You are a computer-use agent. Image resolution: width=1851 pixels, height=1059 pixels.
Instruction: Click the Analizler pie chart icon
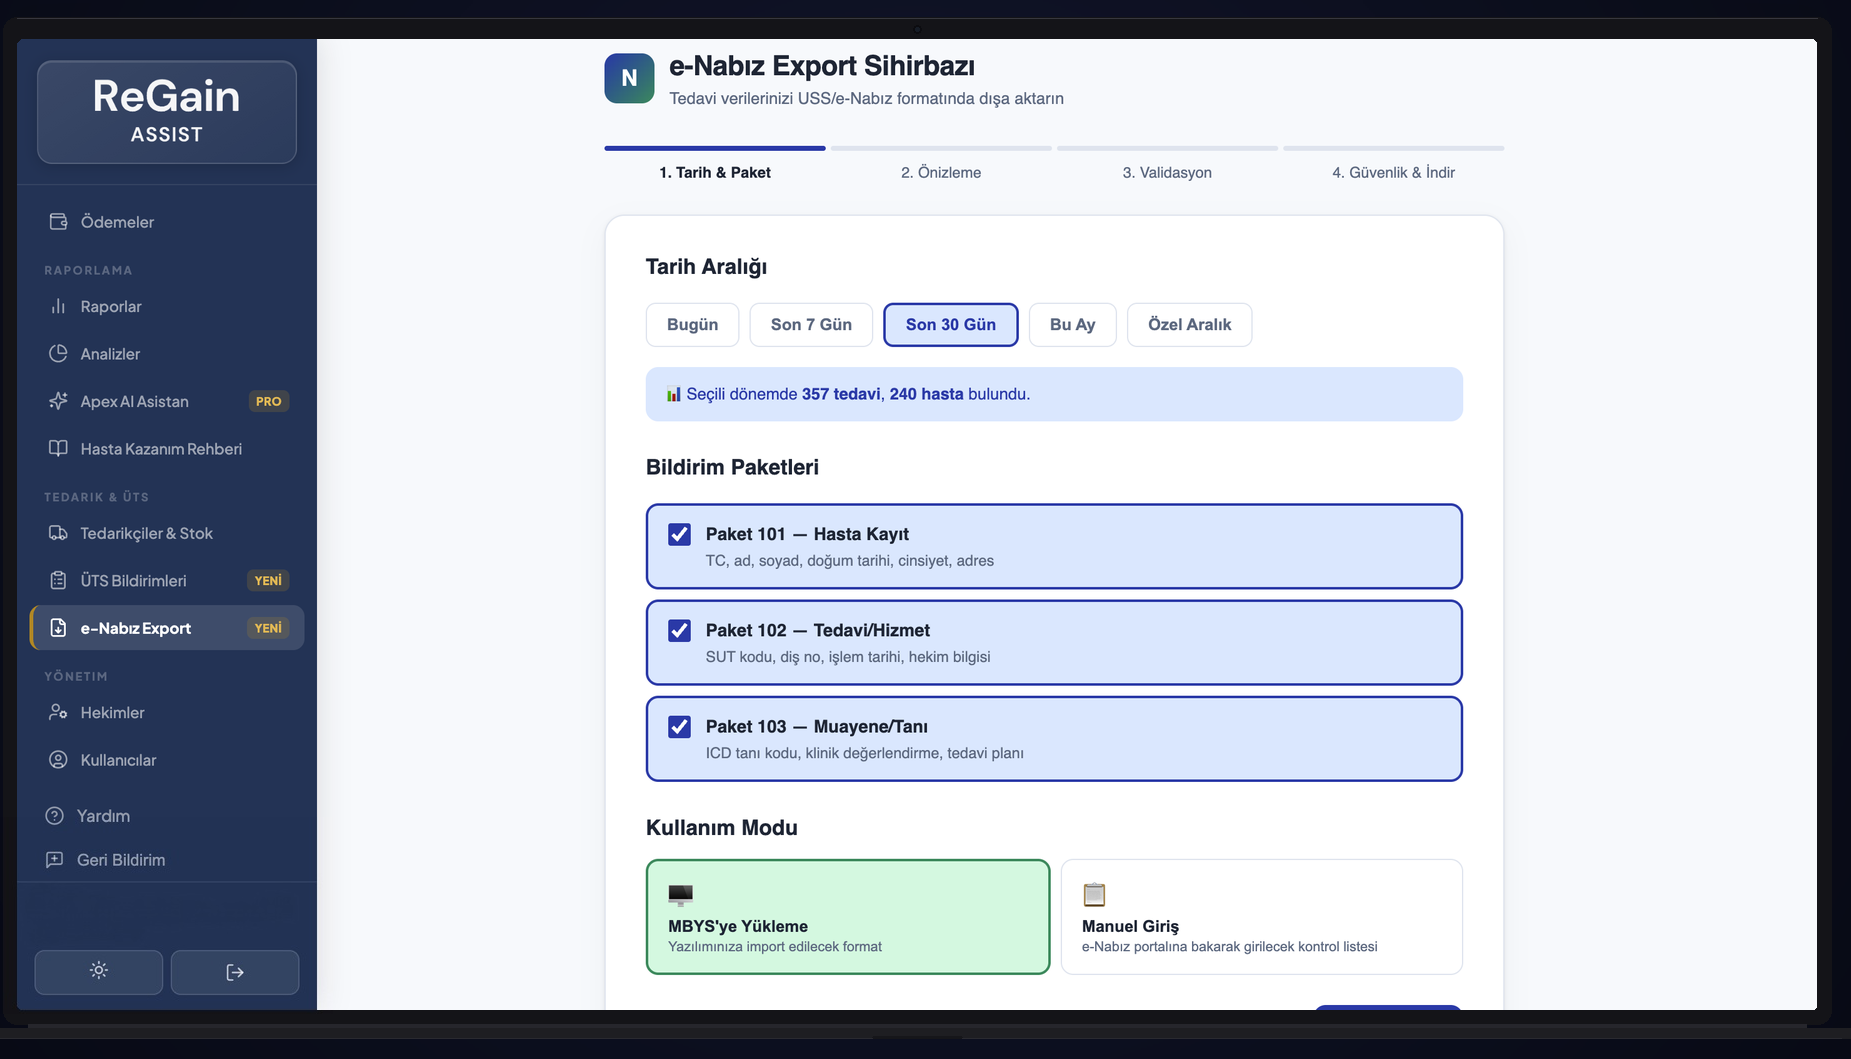58,354
